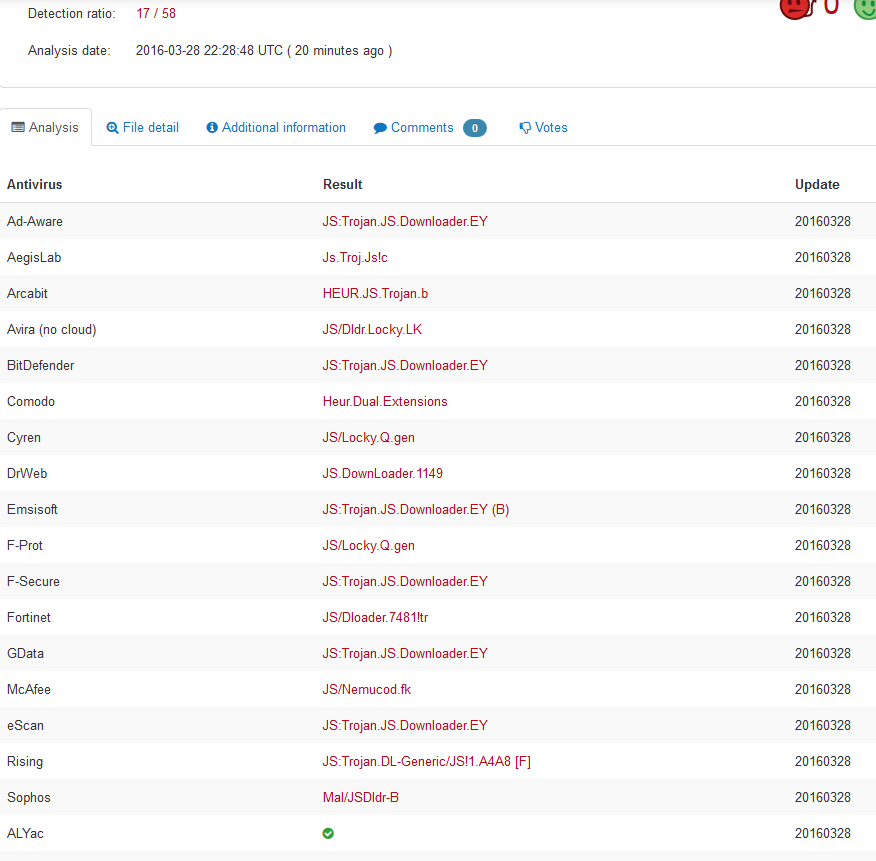
Task: Click the Avira result JS/Dldr.Locky.LK
Action: [x=372, y=330]
